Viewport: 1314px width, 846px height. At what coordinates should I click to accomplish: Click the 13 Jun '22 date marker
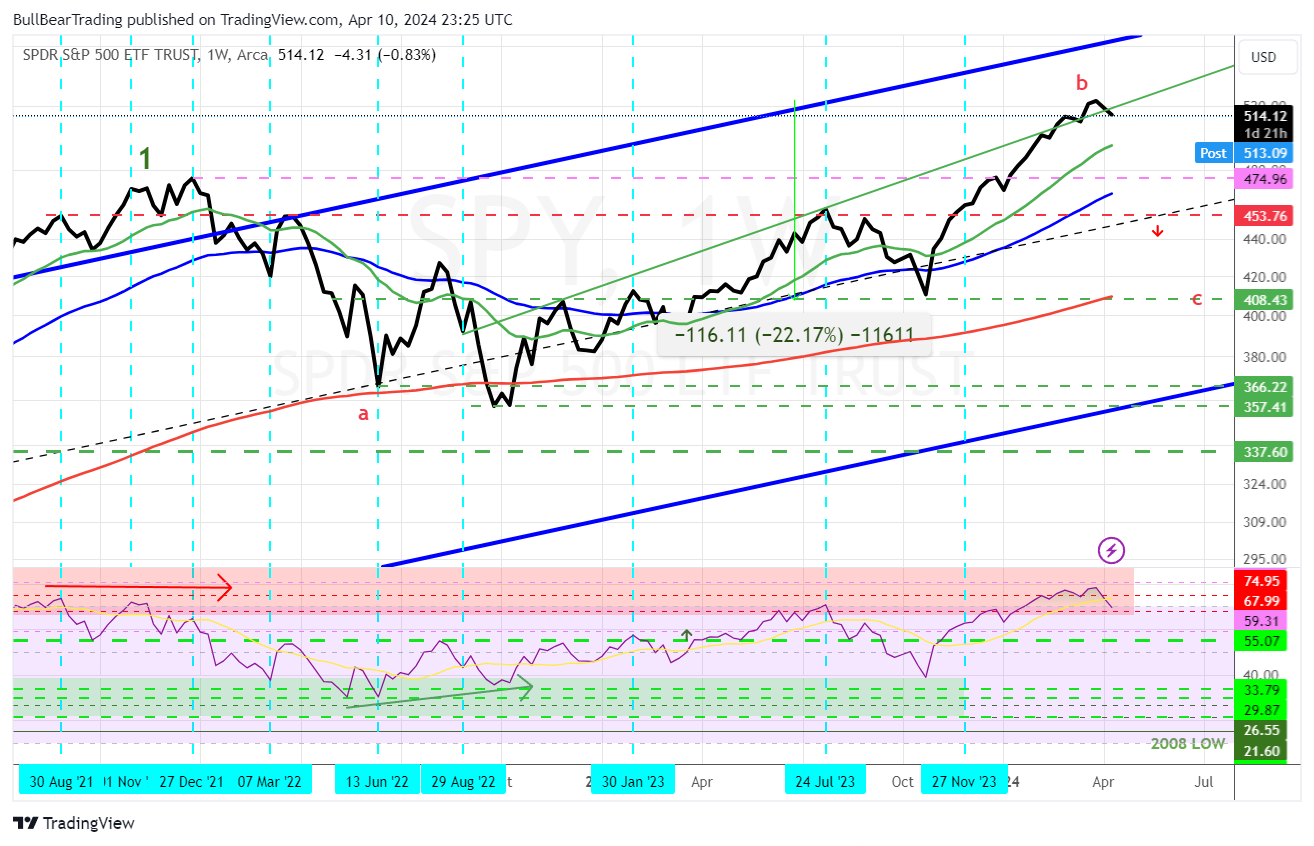(377, 782)
